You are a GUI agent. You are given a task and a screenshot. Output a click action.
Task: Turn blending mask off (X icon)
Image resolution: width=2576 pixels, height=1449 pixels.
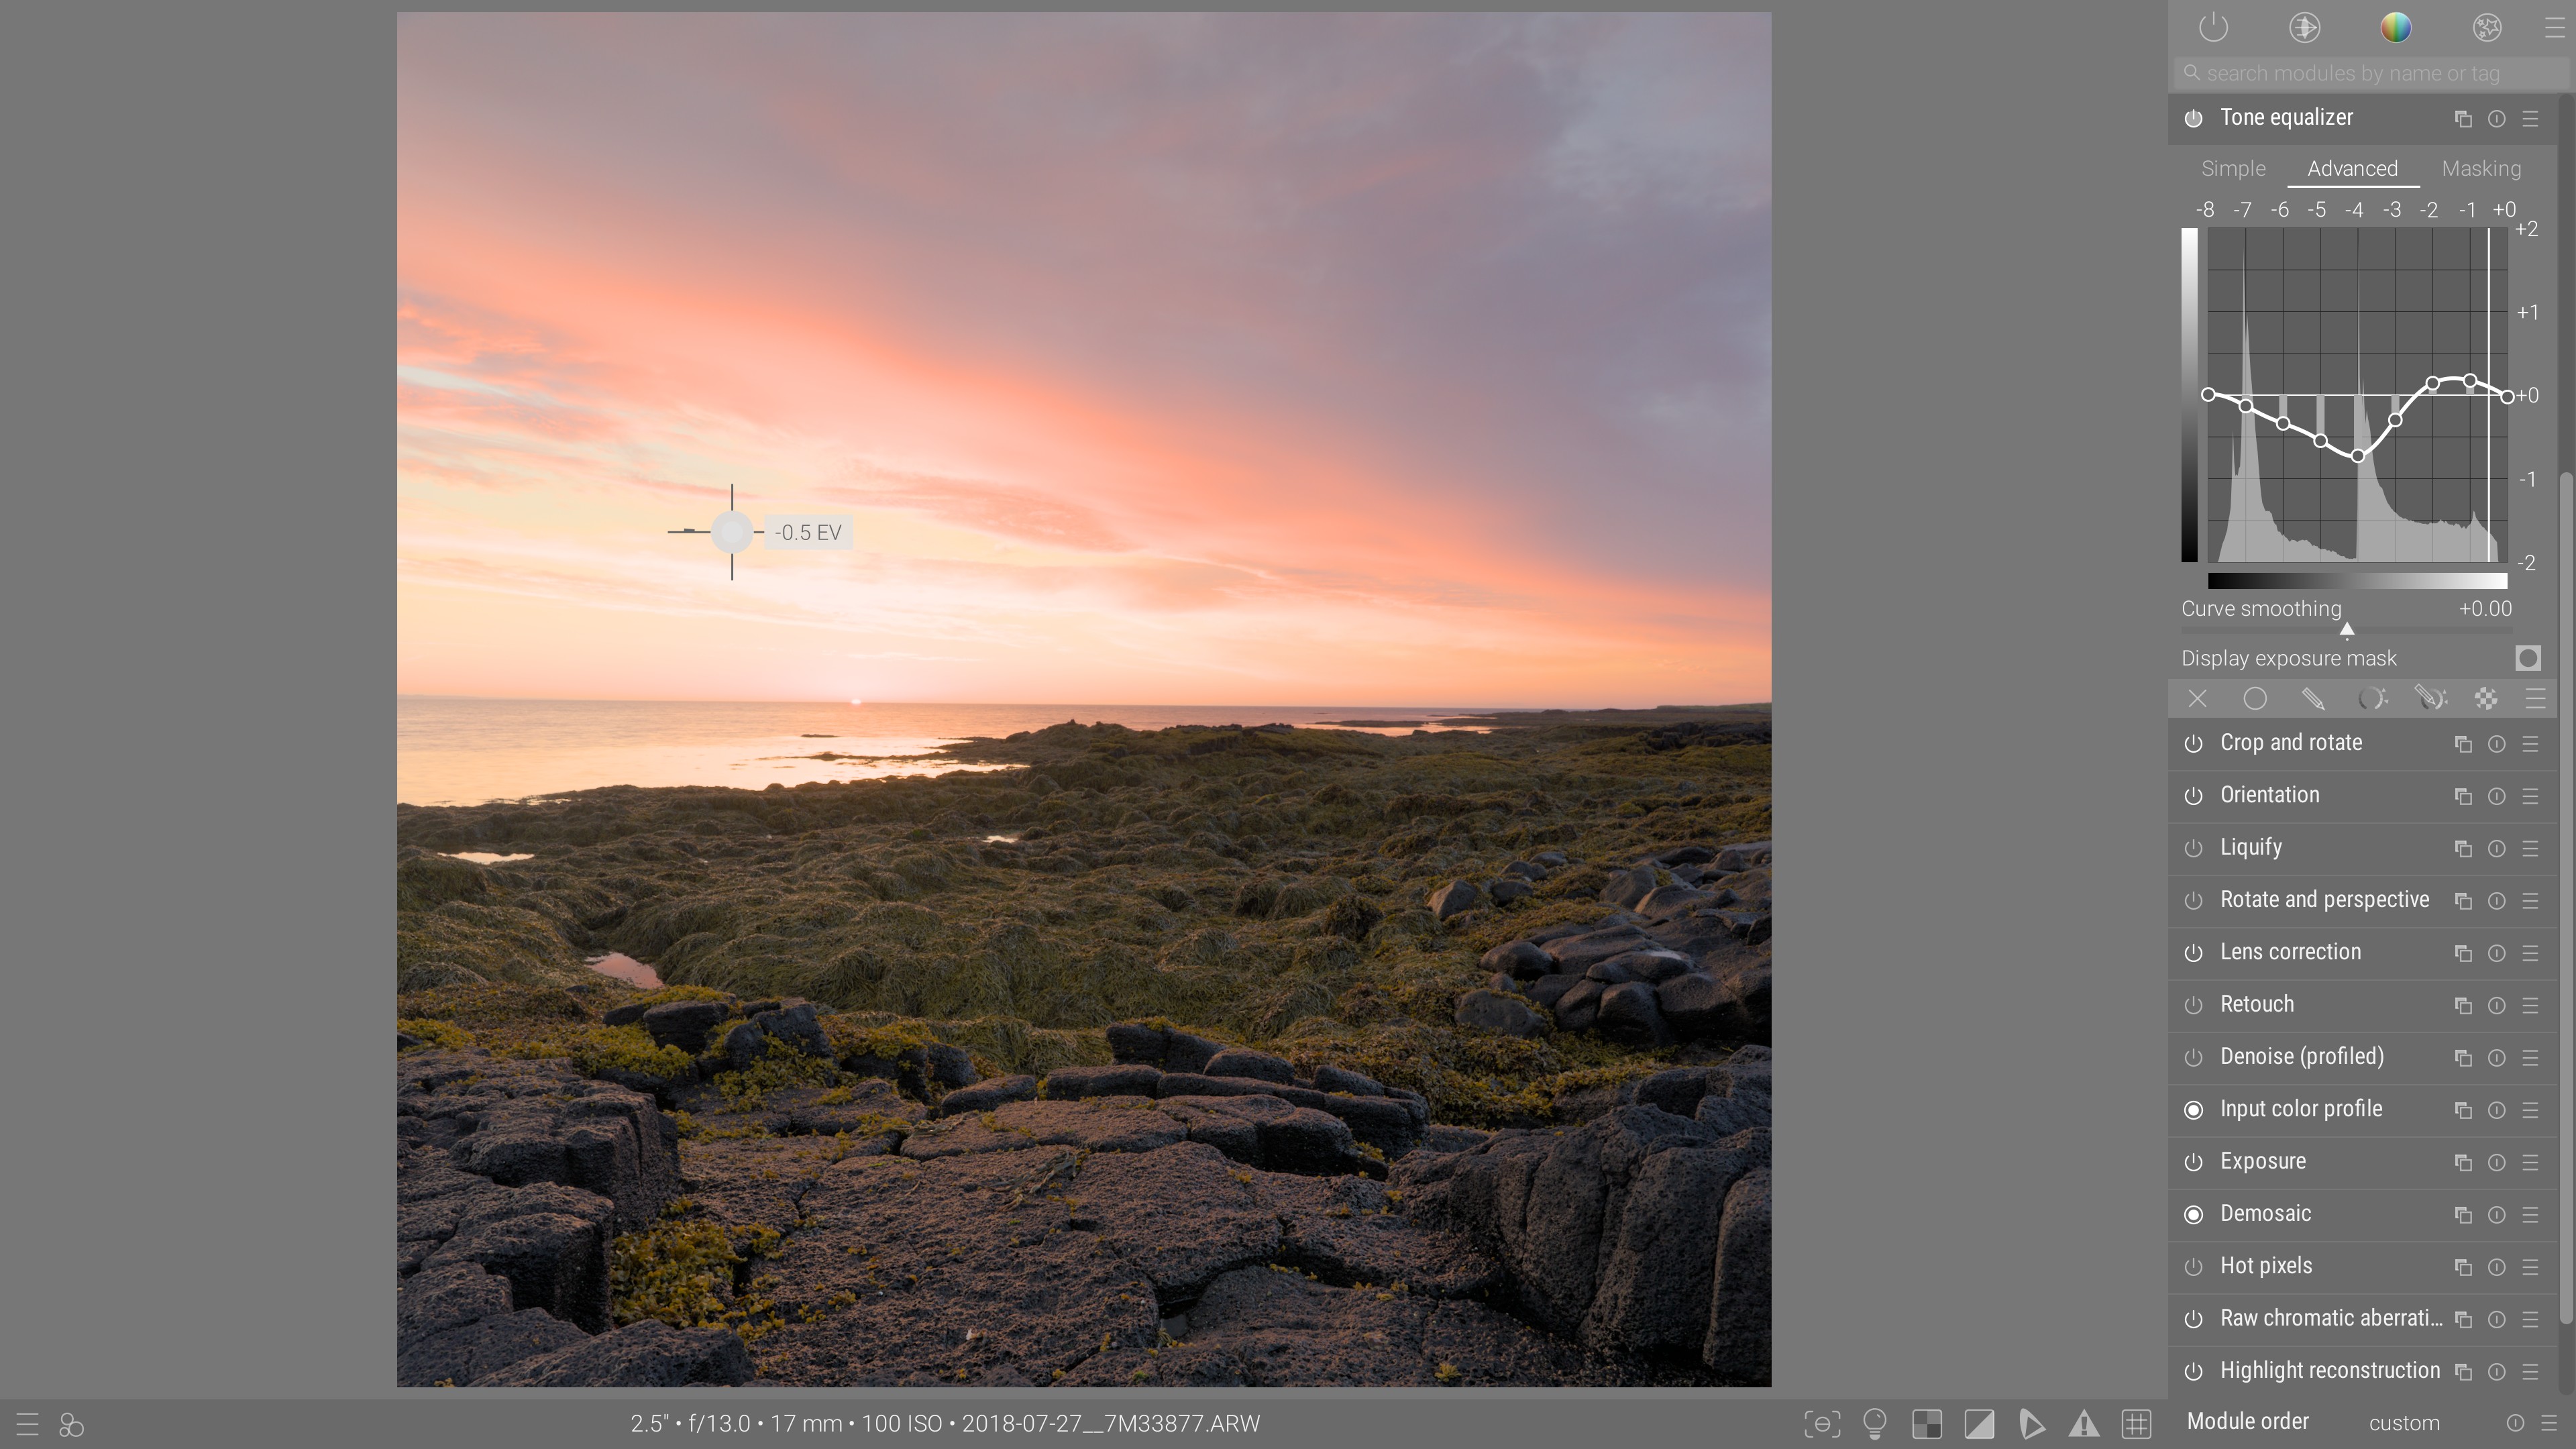click(x=2197, y=698)
